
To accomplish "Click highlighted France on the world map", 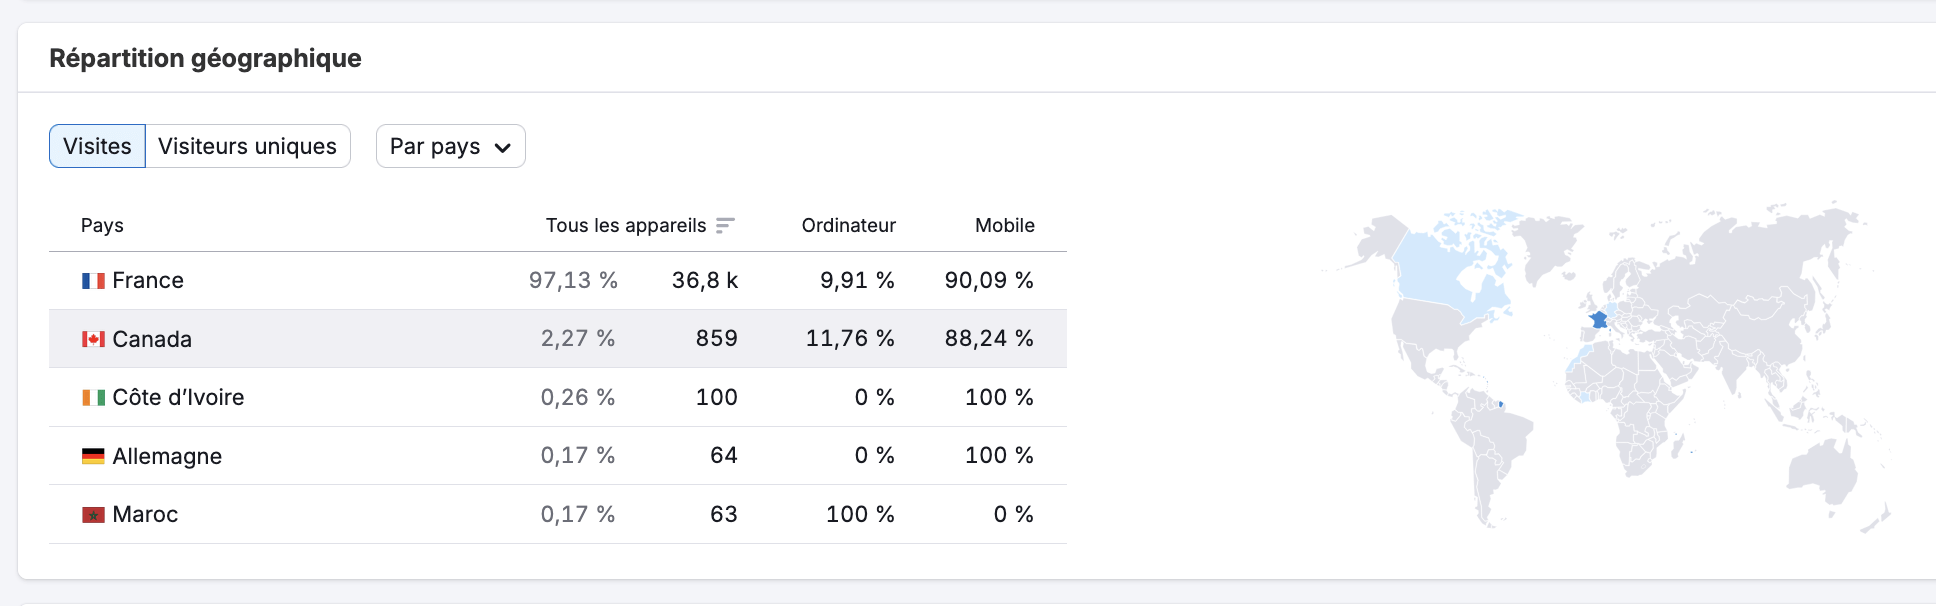I will pos(1599,320).
